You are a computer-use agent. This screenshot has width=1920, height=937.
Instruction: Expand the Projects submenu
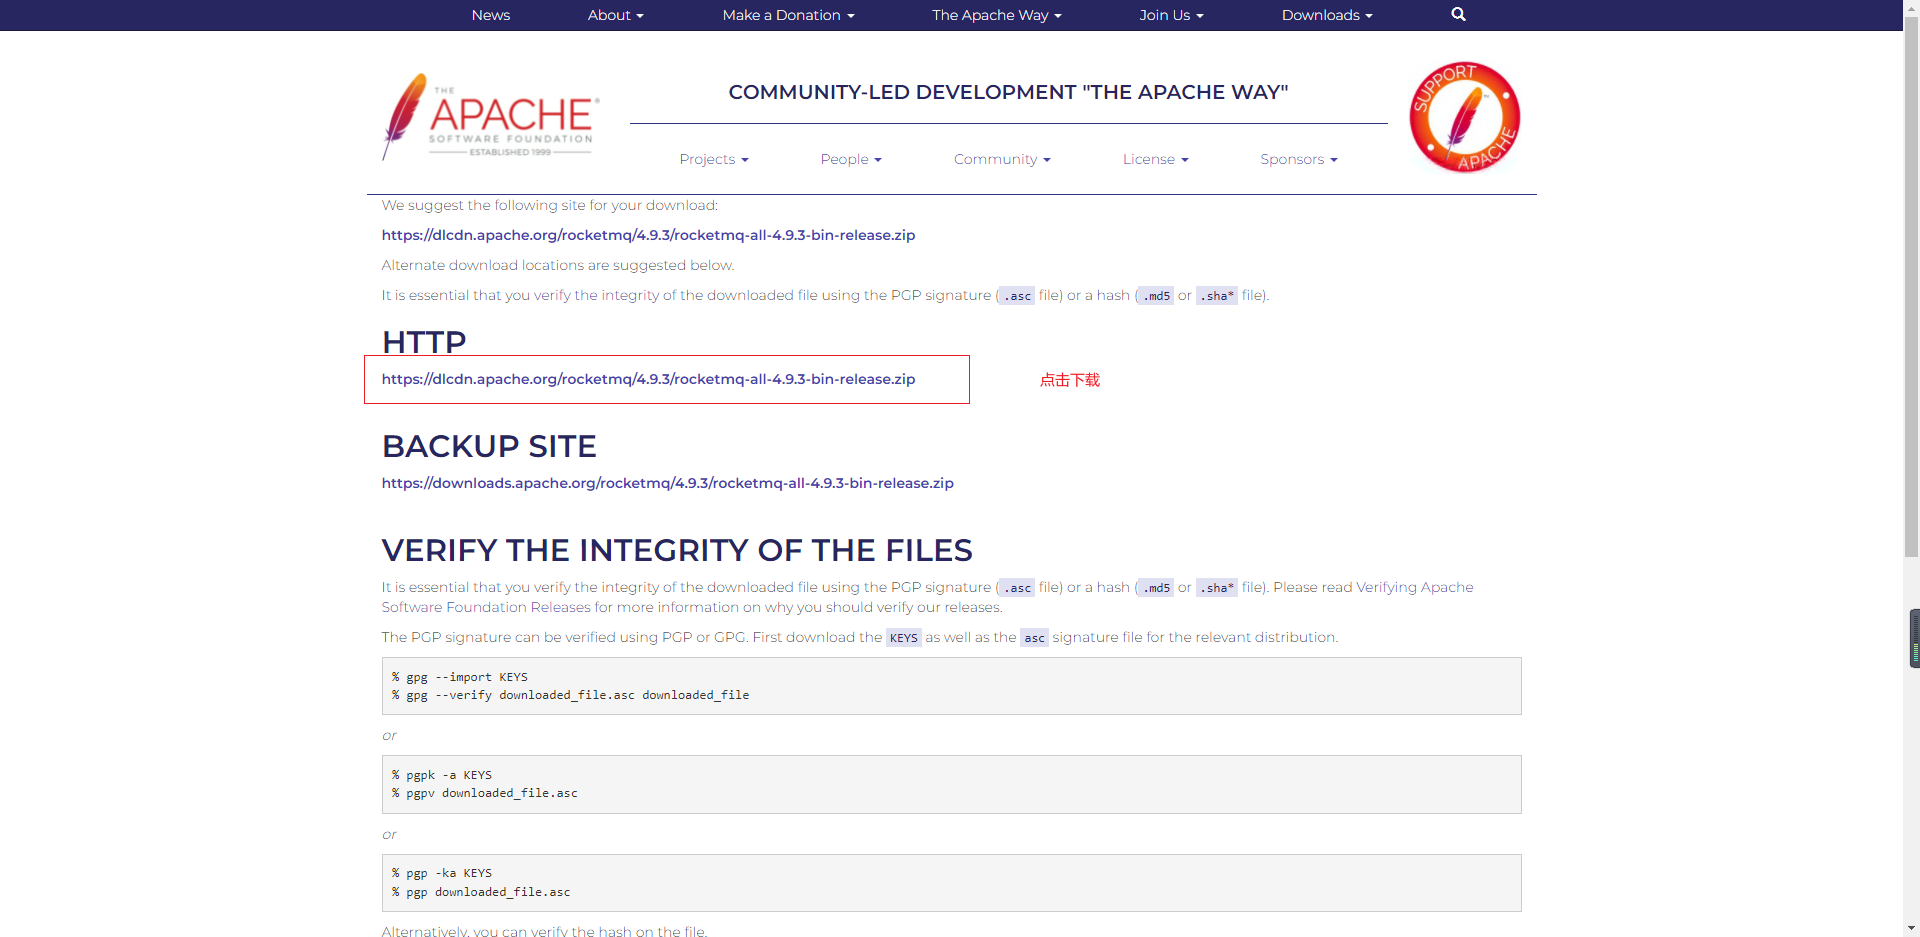[713, 159]
